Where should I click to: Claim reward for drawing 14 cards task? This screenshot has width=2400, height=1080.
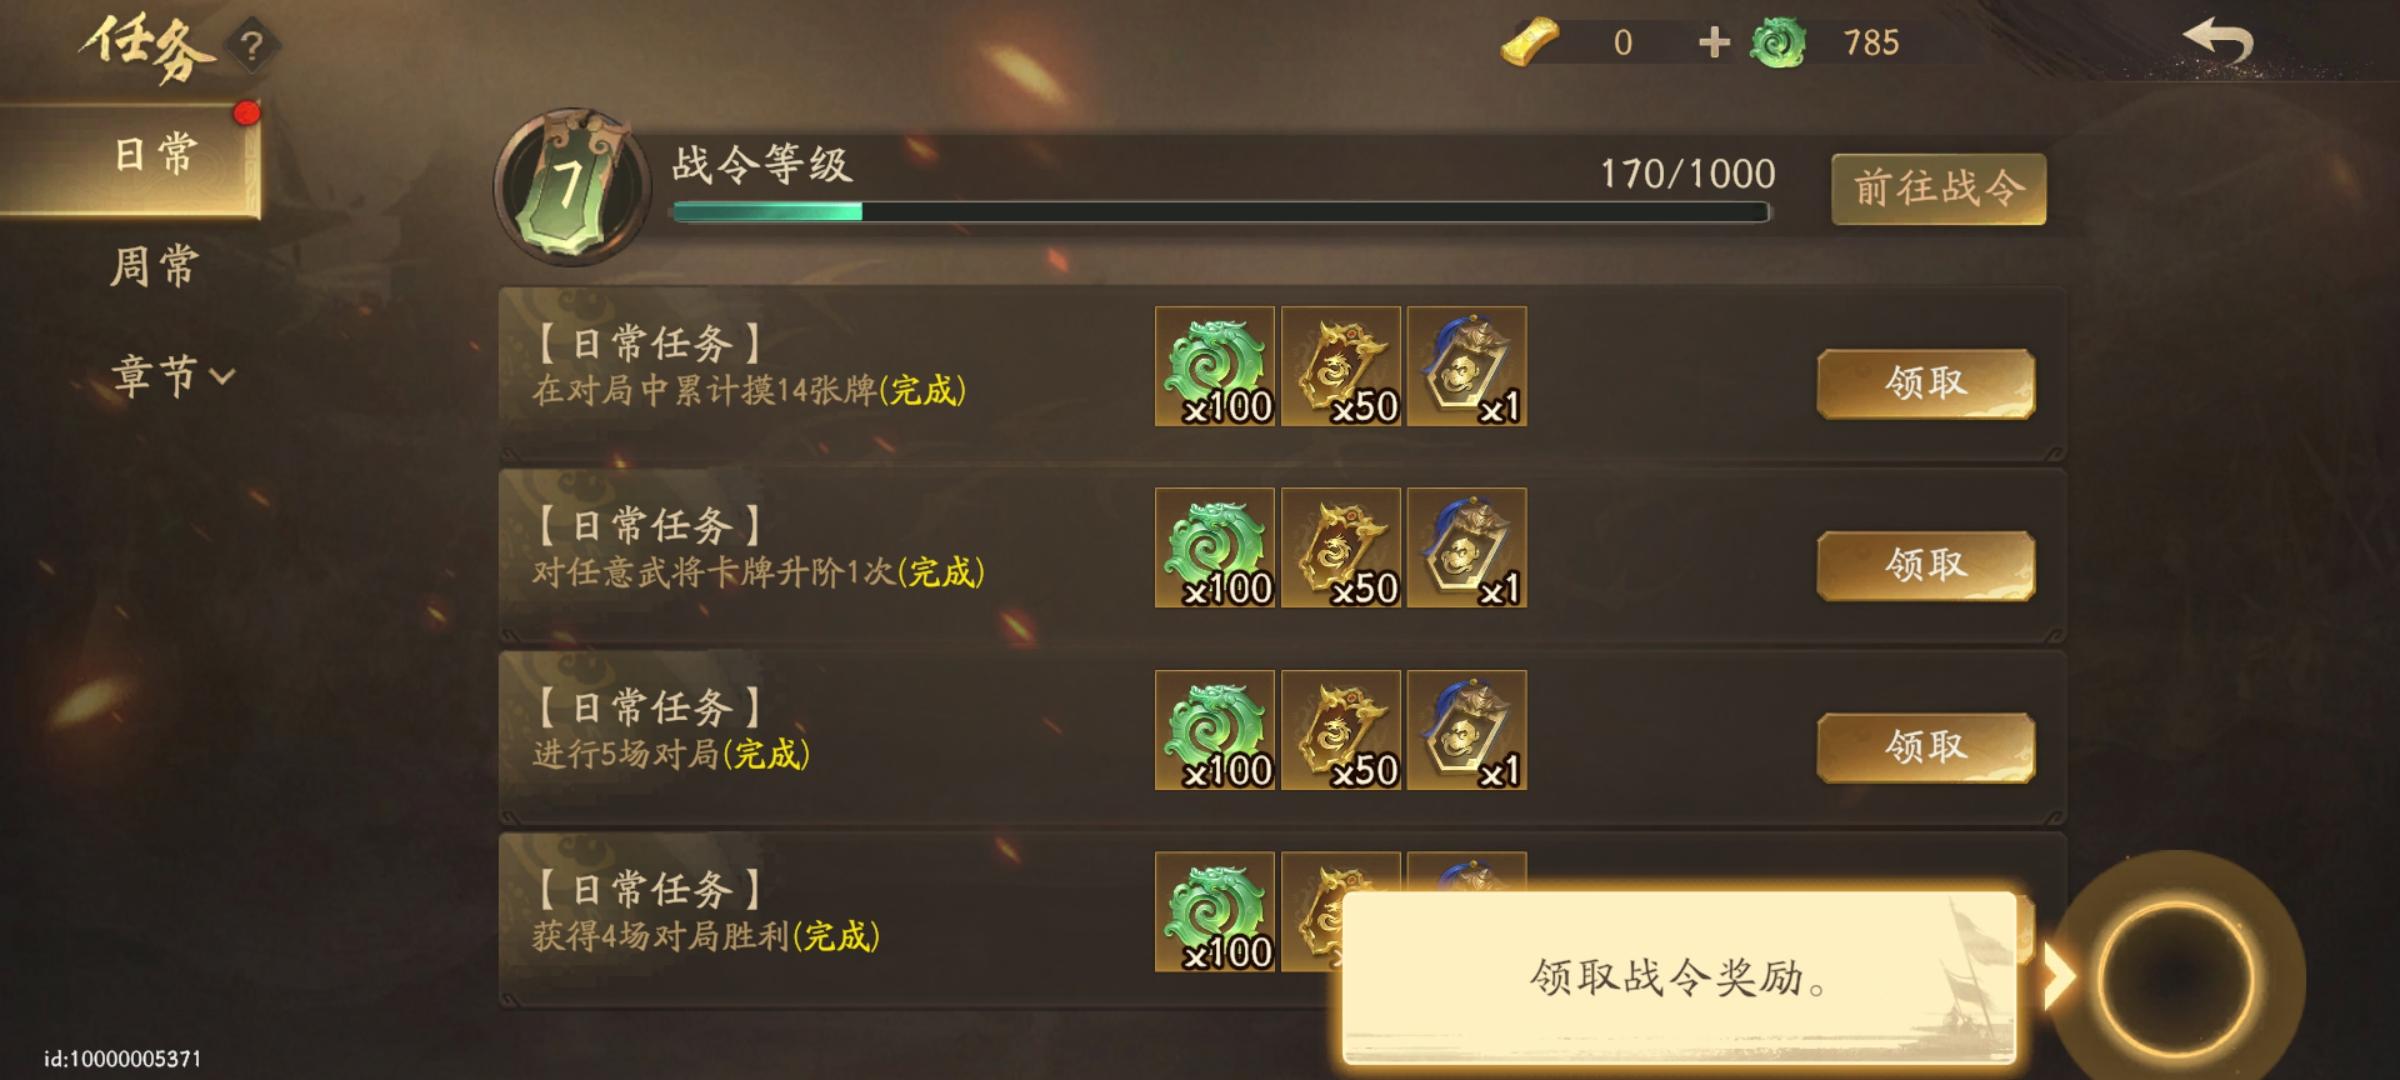click(x=1926, y=383)
